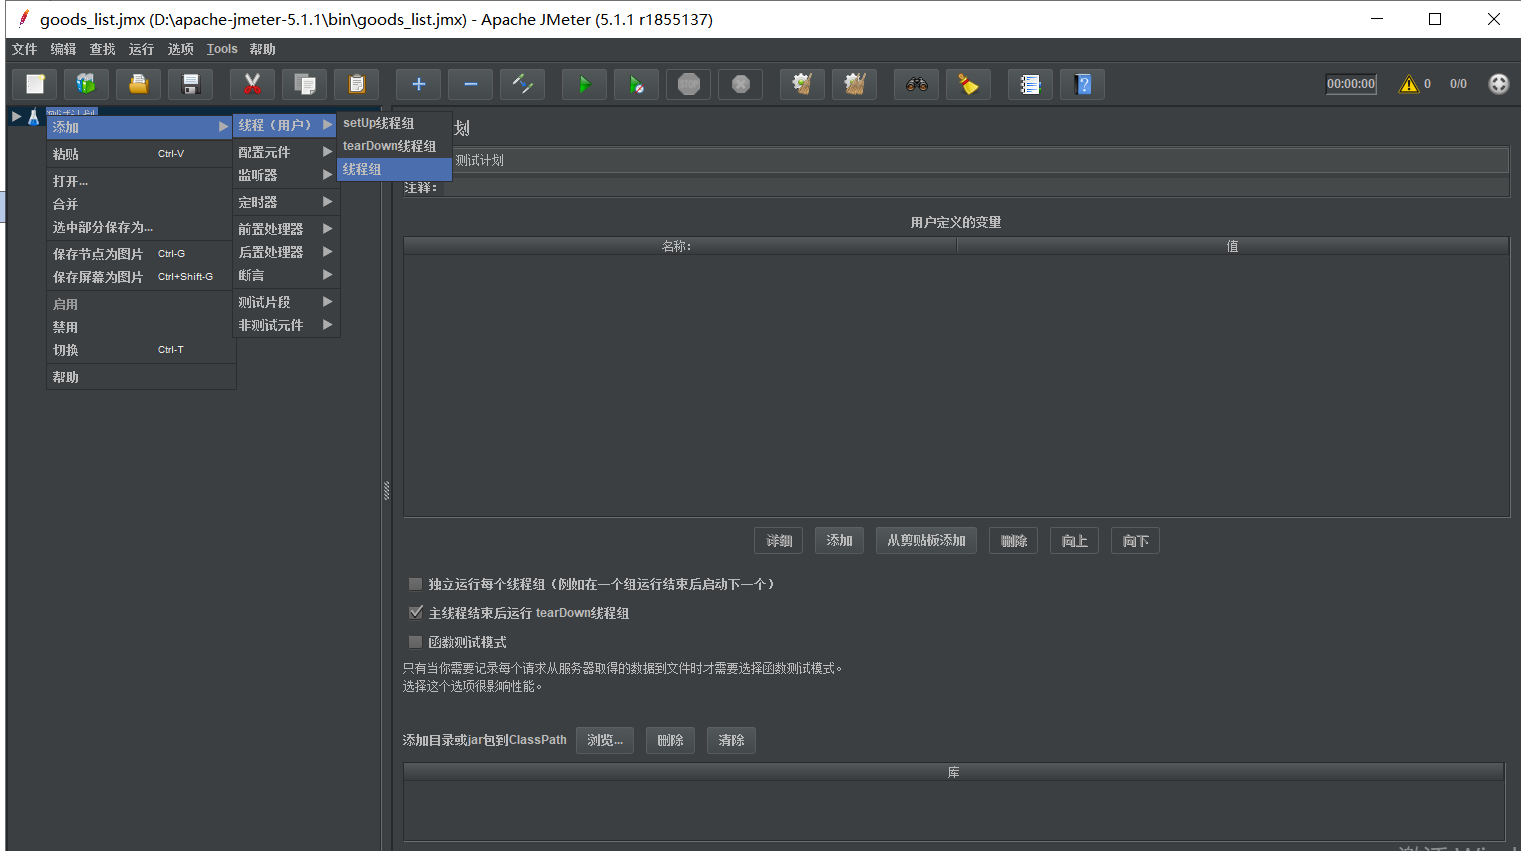Image resolution: width=1521 pixels, height=851 pixels.
Task: Expand the 测试片段 submenu
Action: (x=285, y=302)
